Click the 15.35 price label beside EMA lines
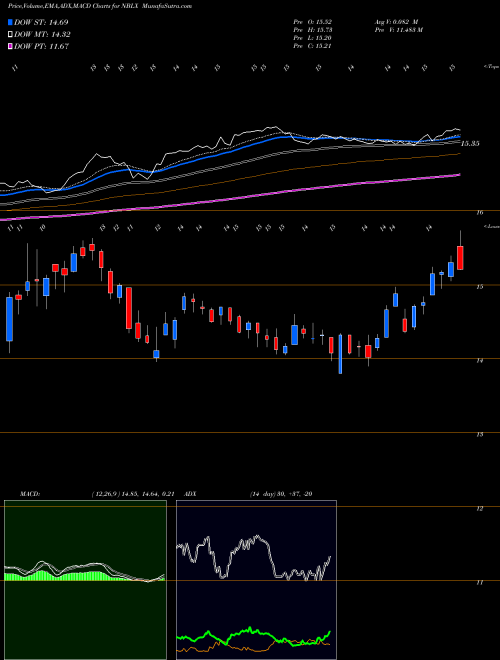Viewport: 500px width, 660px height. [470, 144]
